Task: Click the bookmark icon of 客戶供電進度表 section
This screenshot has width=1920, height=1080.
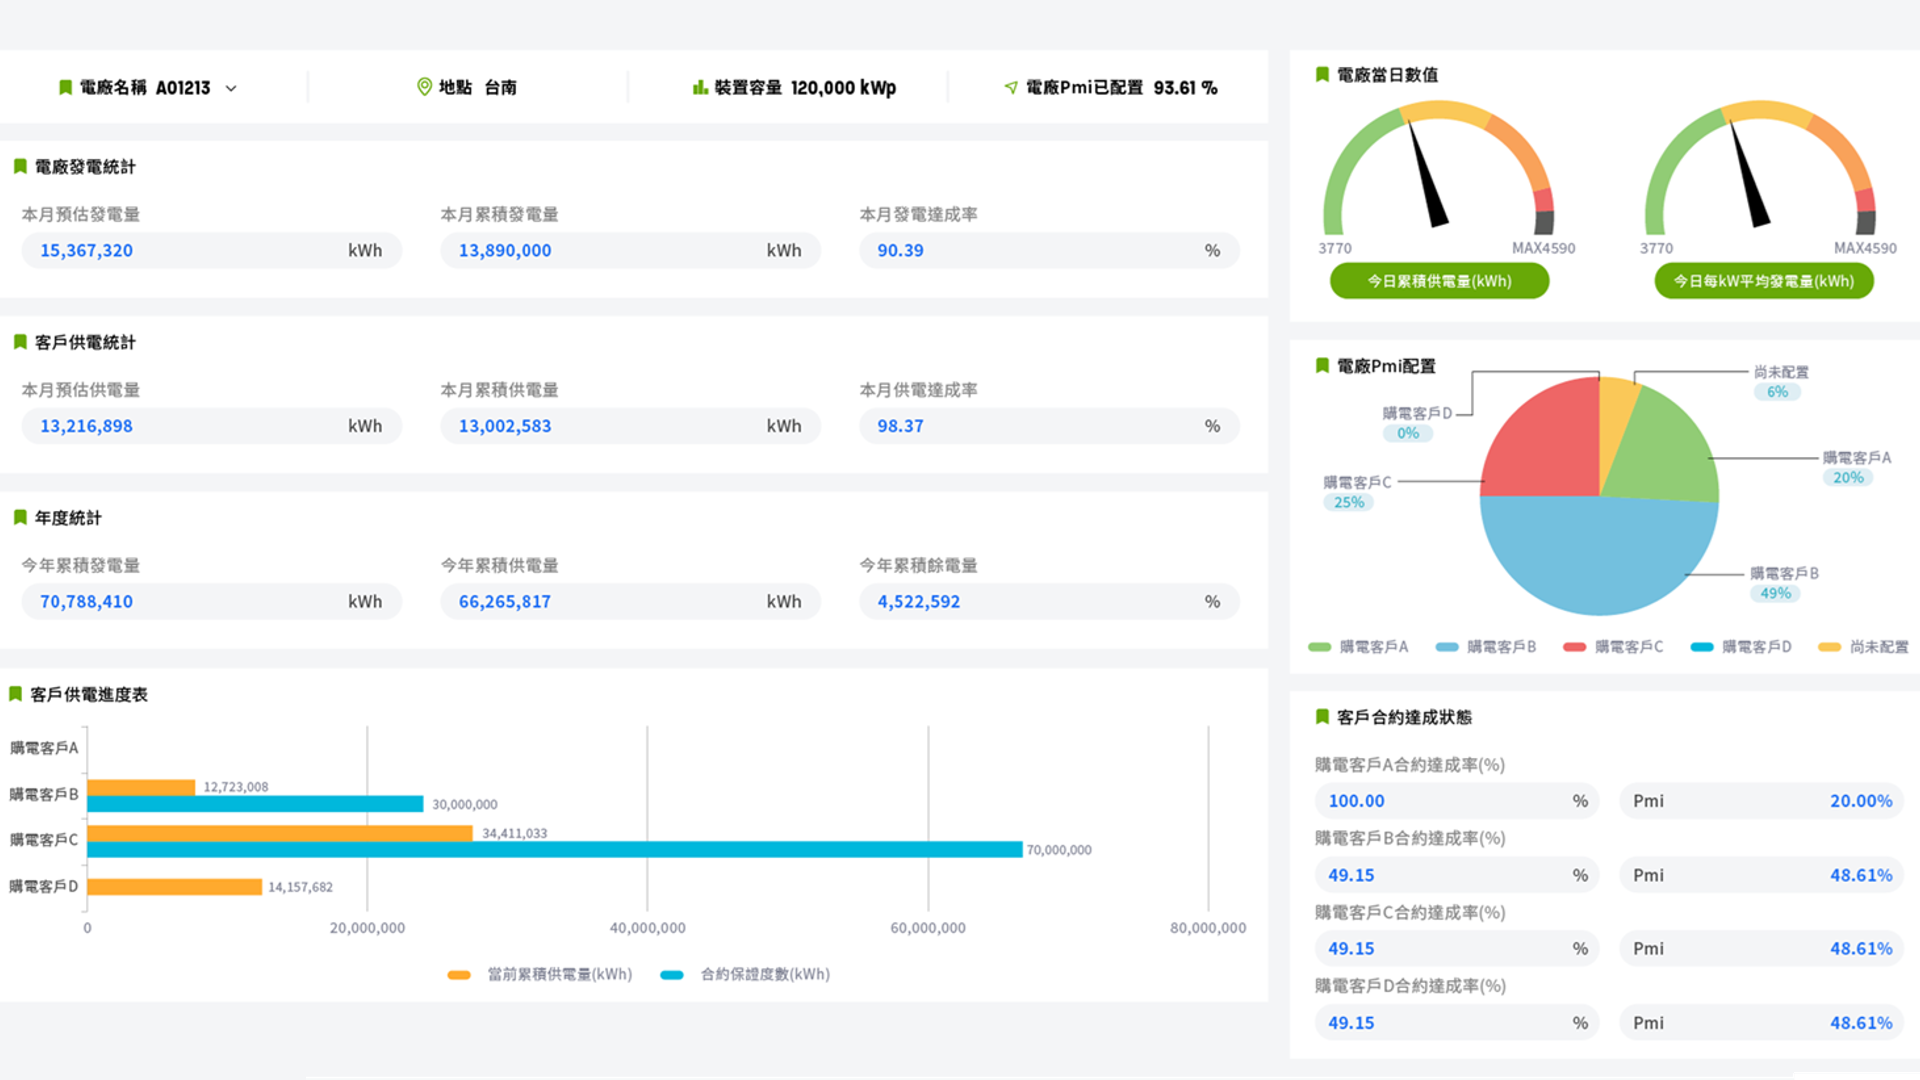Action: click(14, 694)
